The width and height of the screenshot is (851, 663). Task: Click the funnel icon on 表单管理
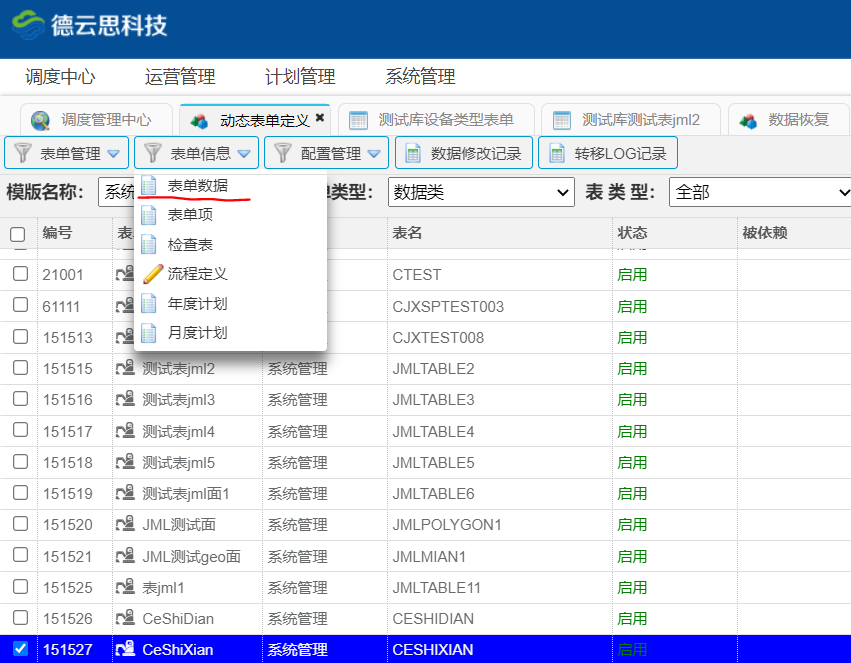(x=23, y=153)
